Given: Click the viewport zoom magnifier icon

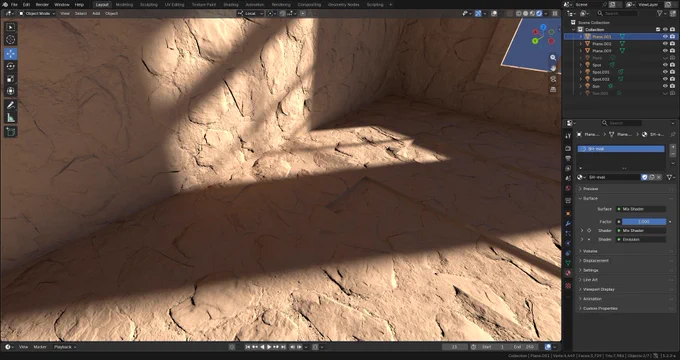Looking at the screenshot, I should (x=553, y=57).
